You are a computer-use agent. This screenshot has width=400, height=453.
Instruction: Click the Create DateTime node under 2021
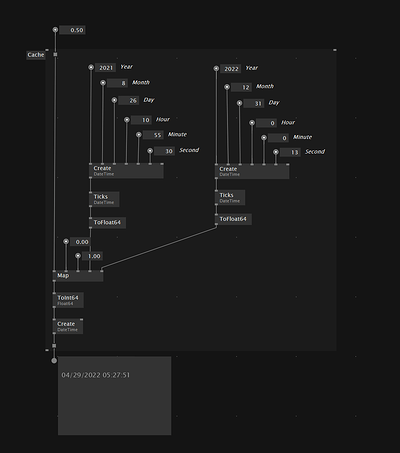point(126,171)
